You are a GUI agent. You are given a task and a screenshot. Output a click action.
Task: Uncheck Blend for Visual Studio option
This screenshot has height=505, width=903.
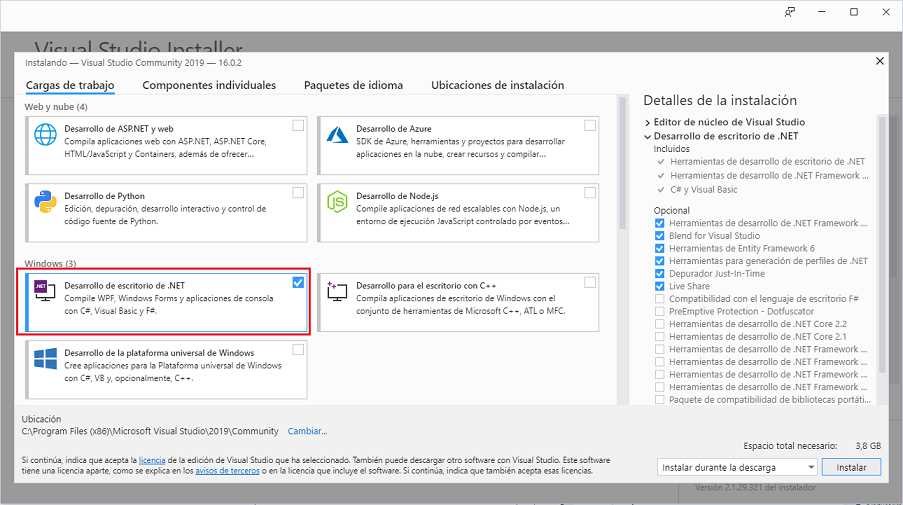pos(659,236)
